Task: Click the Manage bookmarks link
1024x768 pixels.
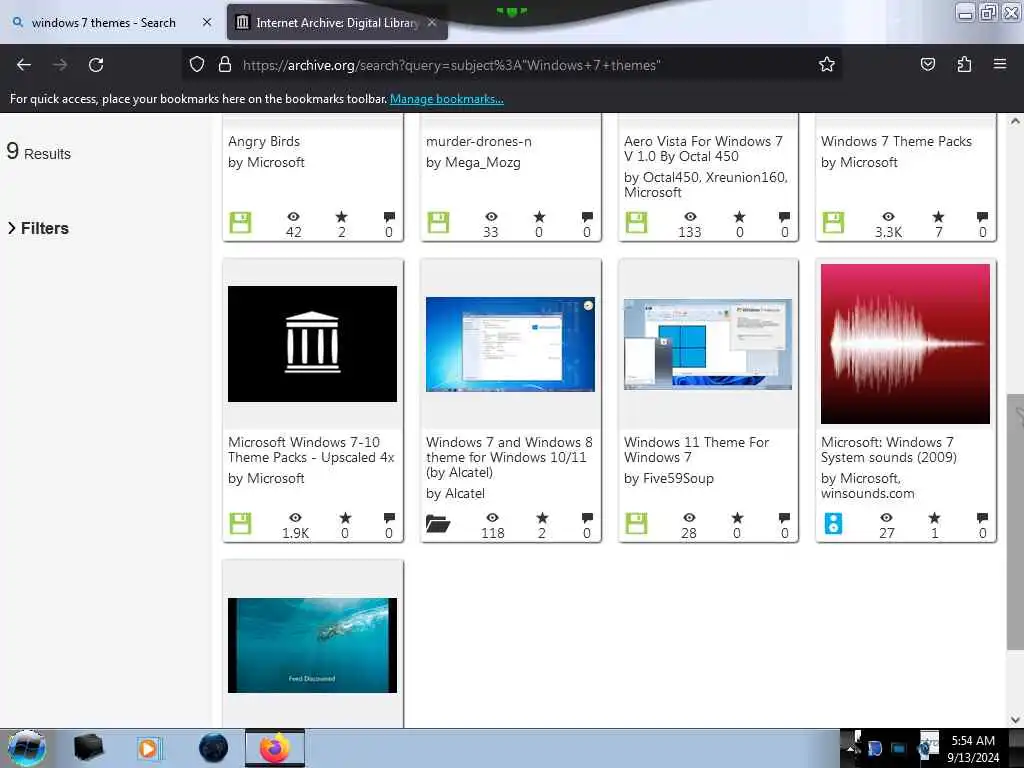Action: [447, 99]
